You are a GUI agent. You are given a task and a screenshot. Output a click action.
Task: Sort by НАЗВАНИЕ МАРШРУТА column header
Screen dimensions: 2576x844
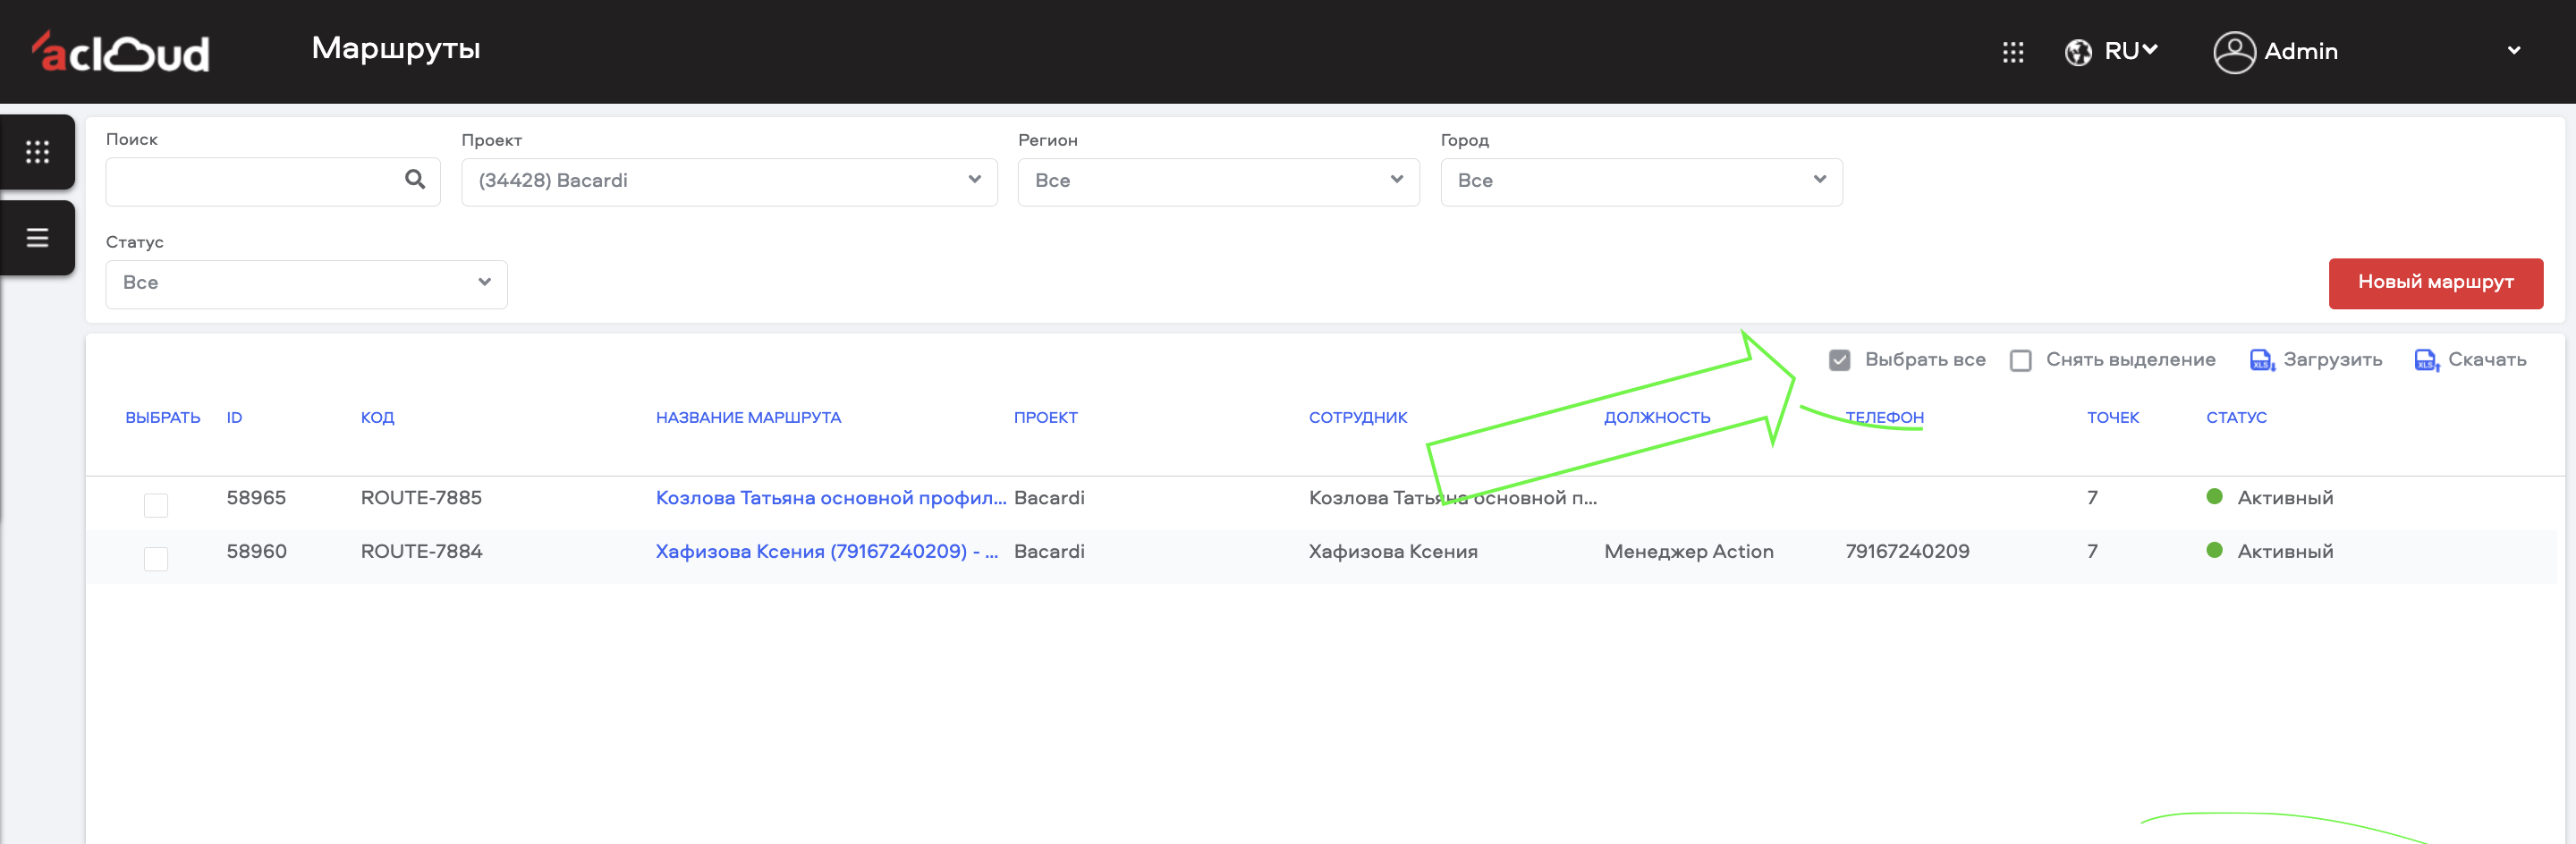748,418
